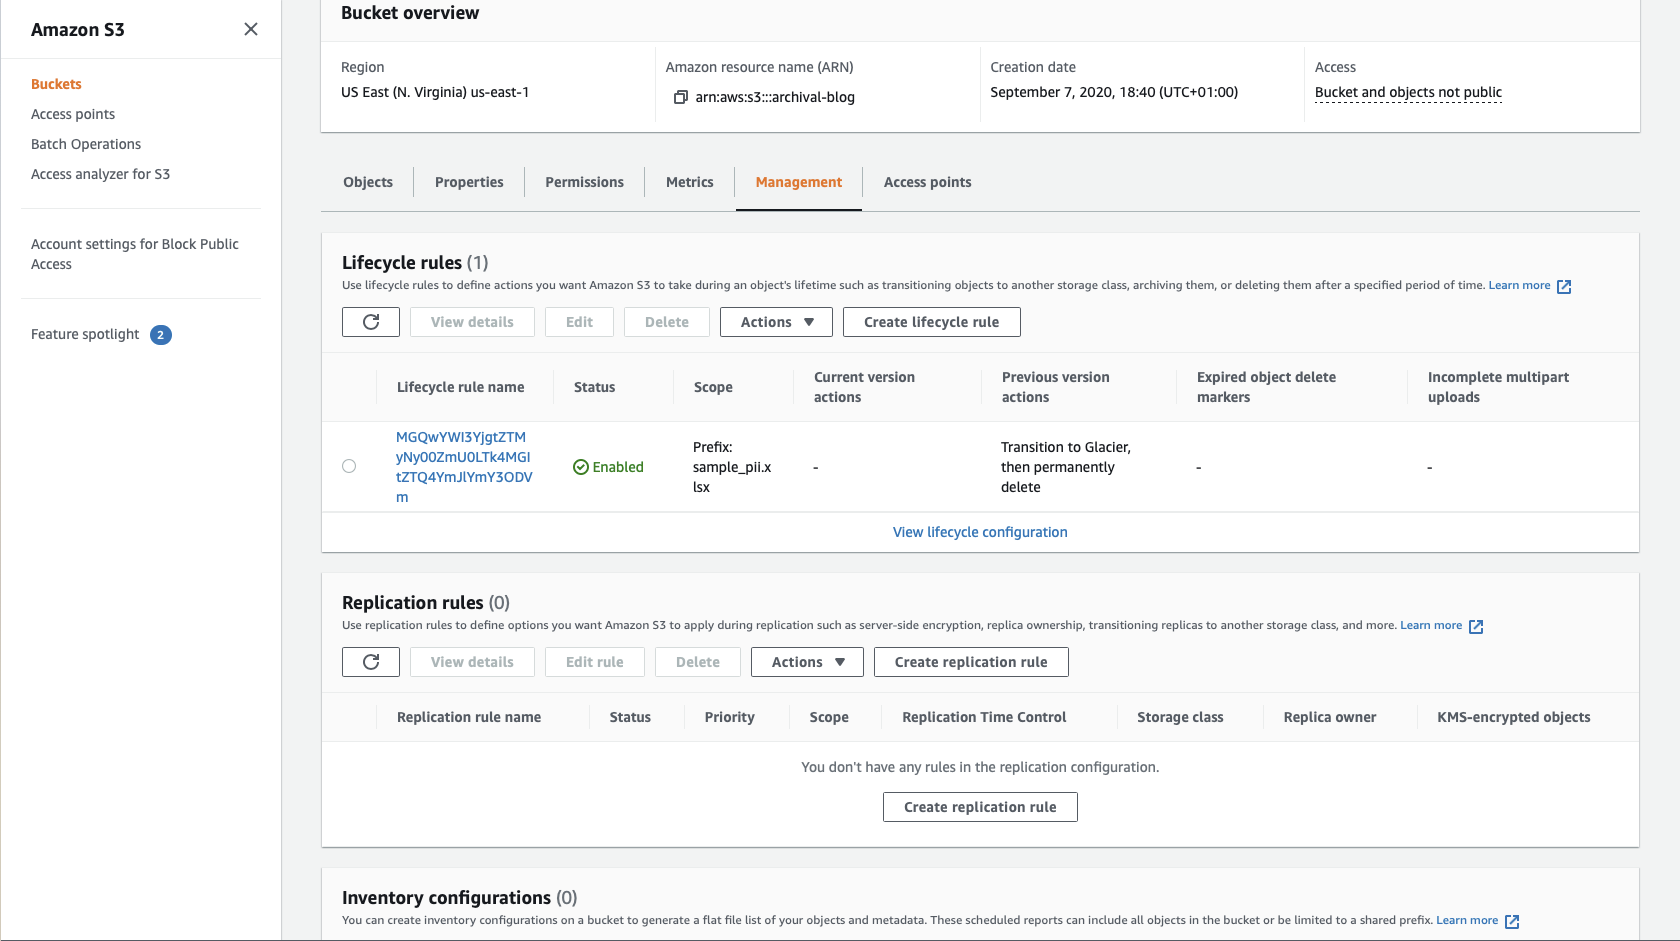Click the Replication rules Delete button
This screenshot has width=1680, height=941.
698,662
